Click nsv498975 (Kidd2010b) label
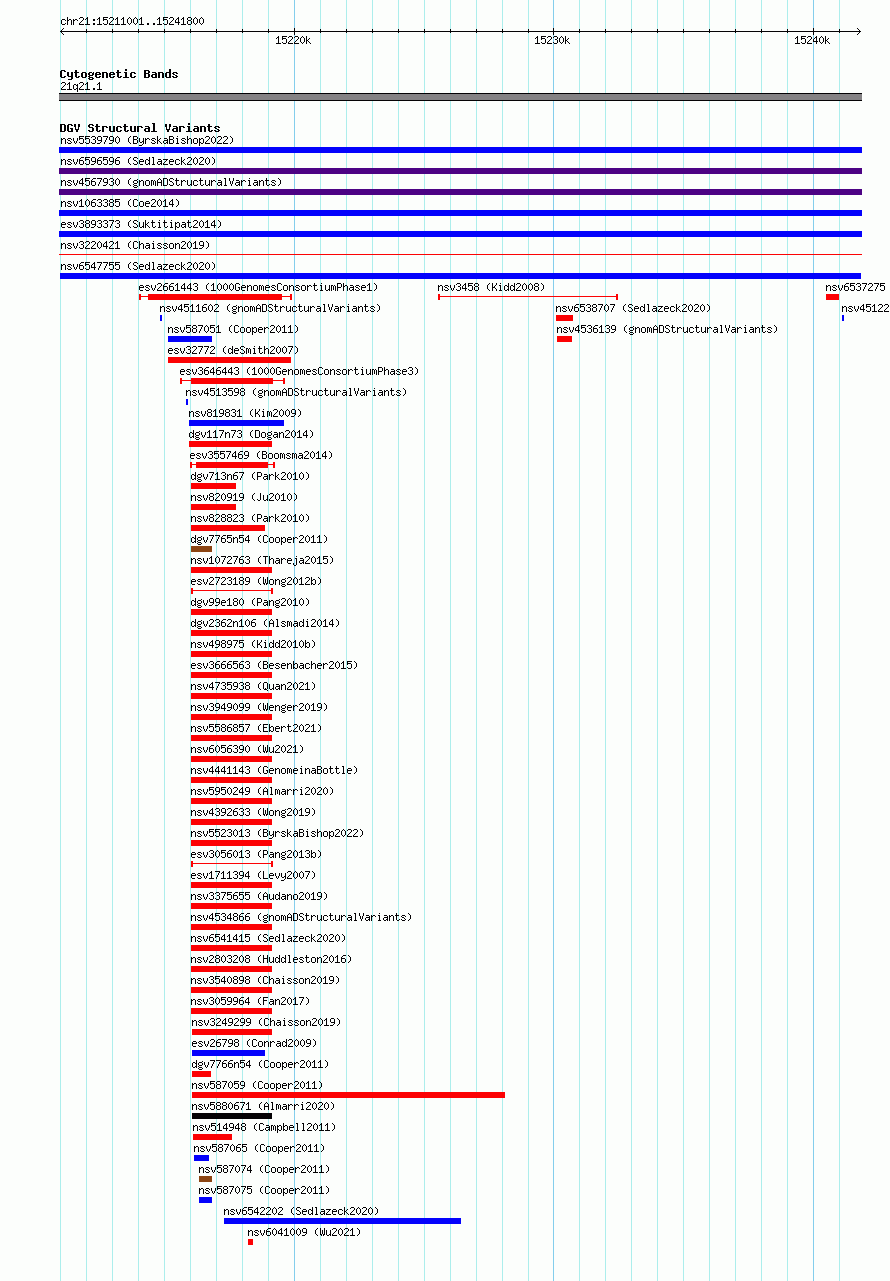The image size is (890, 1281). [254, 644]
